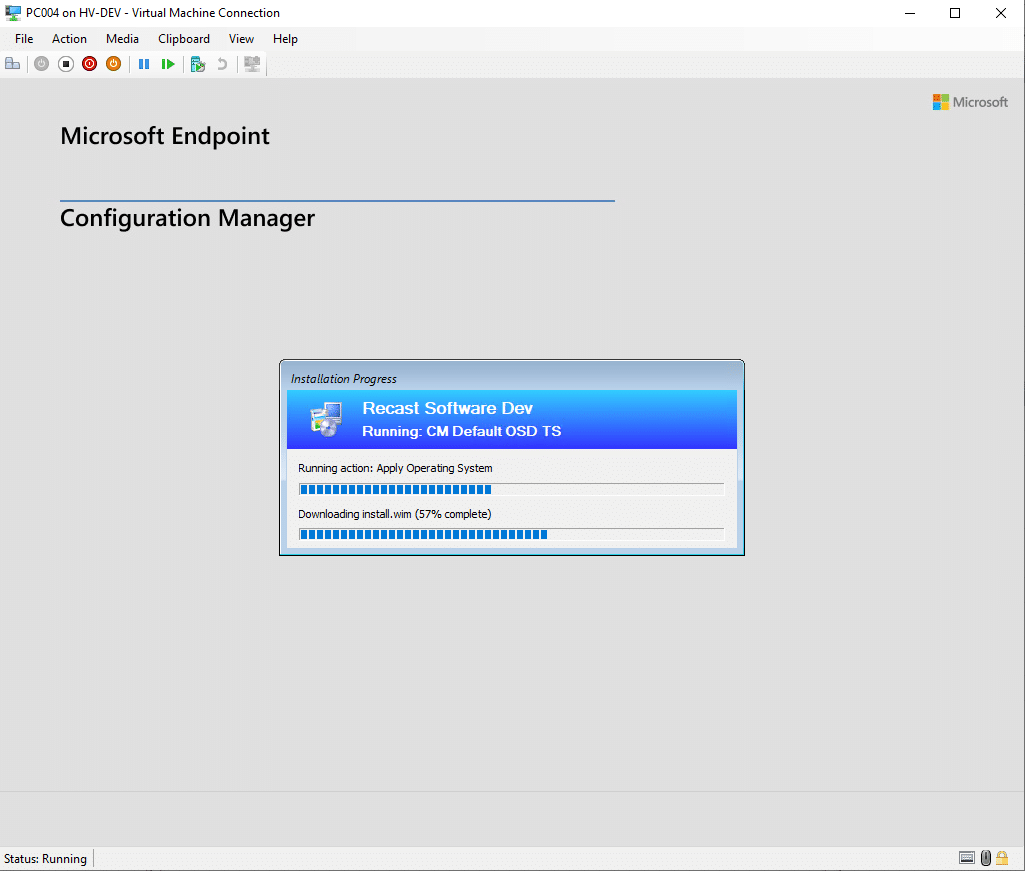Pause the running virtual machine
This screenshot has width=1025, height=871.
point(143,63)
